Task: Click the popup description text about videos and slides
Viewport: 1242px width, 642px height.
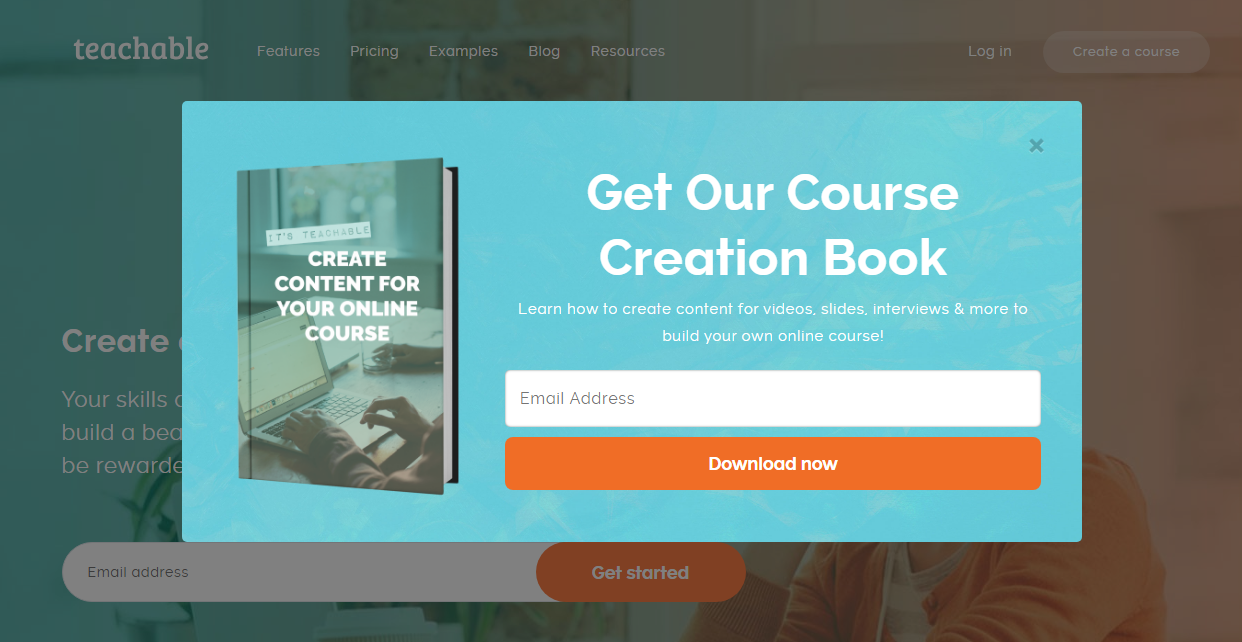Action: [772, 322]
